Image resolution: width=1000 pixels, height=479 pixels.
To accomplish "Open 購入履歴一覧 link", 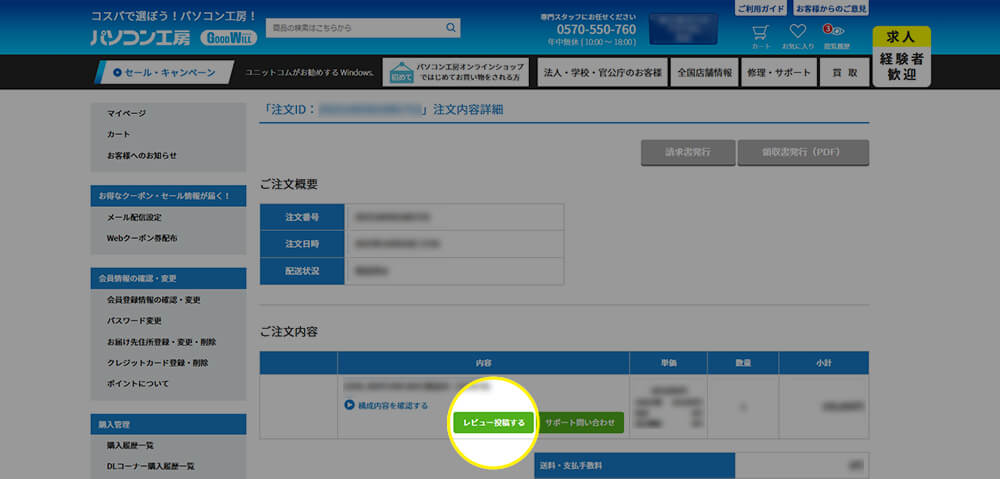I will [130, 445].
